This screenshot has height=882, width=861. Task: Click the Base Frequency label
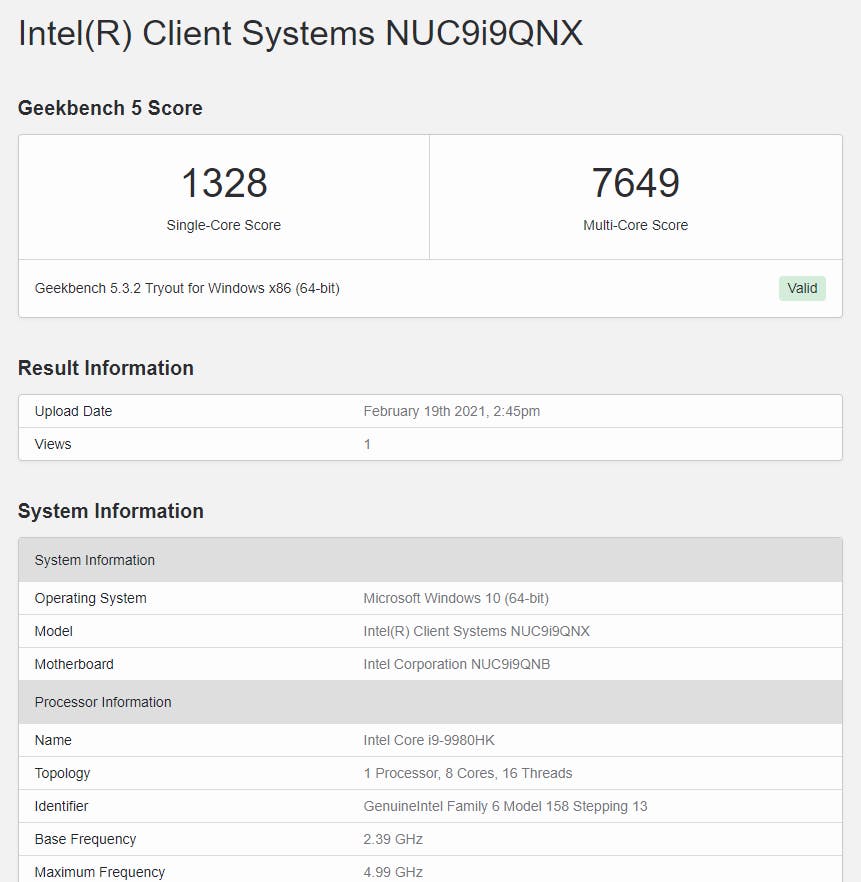[85, 839]
